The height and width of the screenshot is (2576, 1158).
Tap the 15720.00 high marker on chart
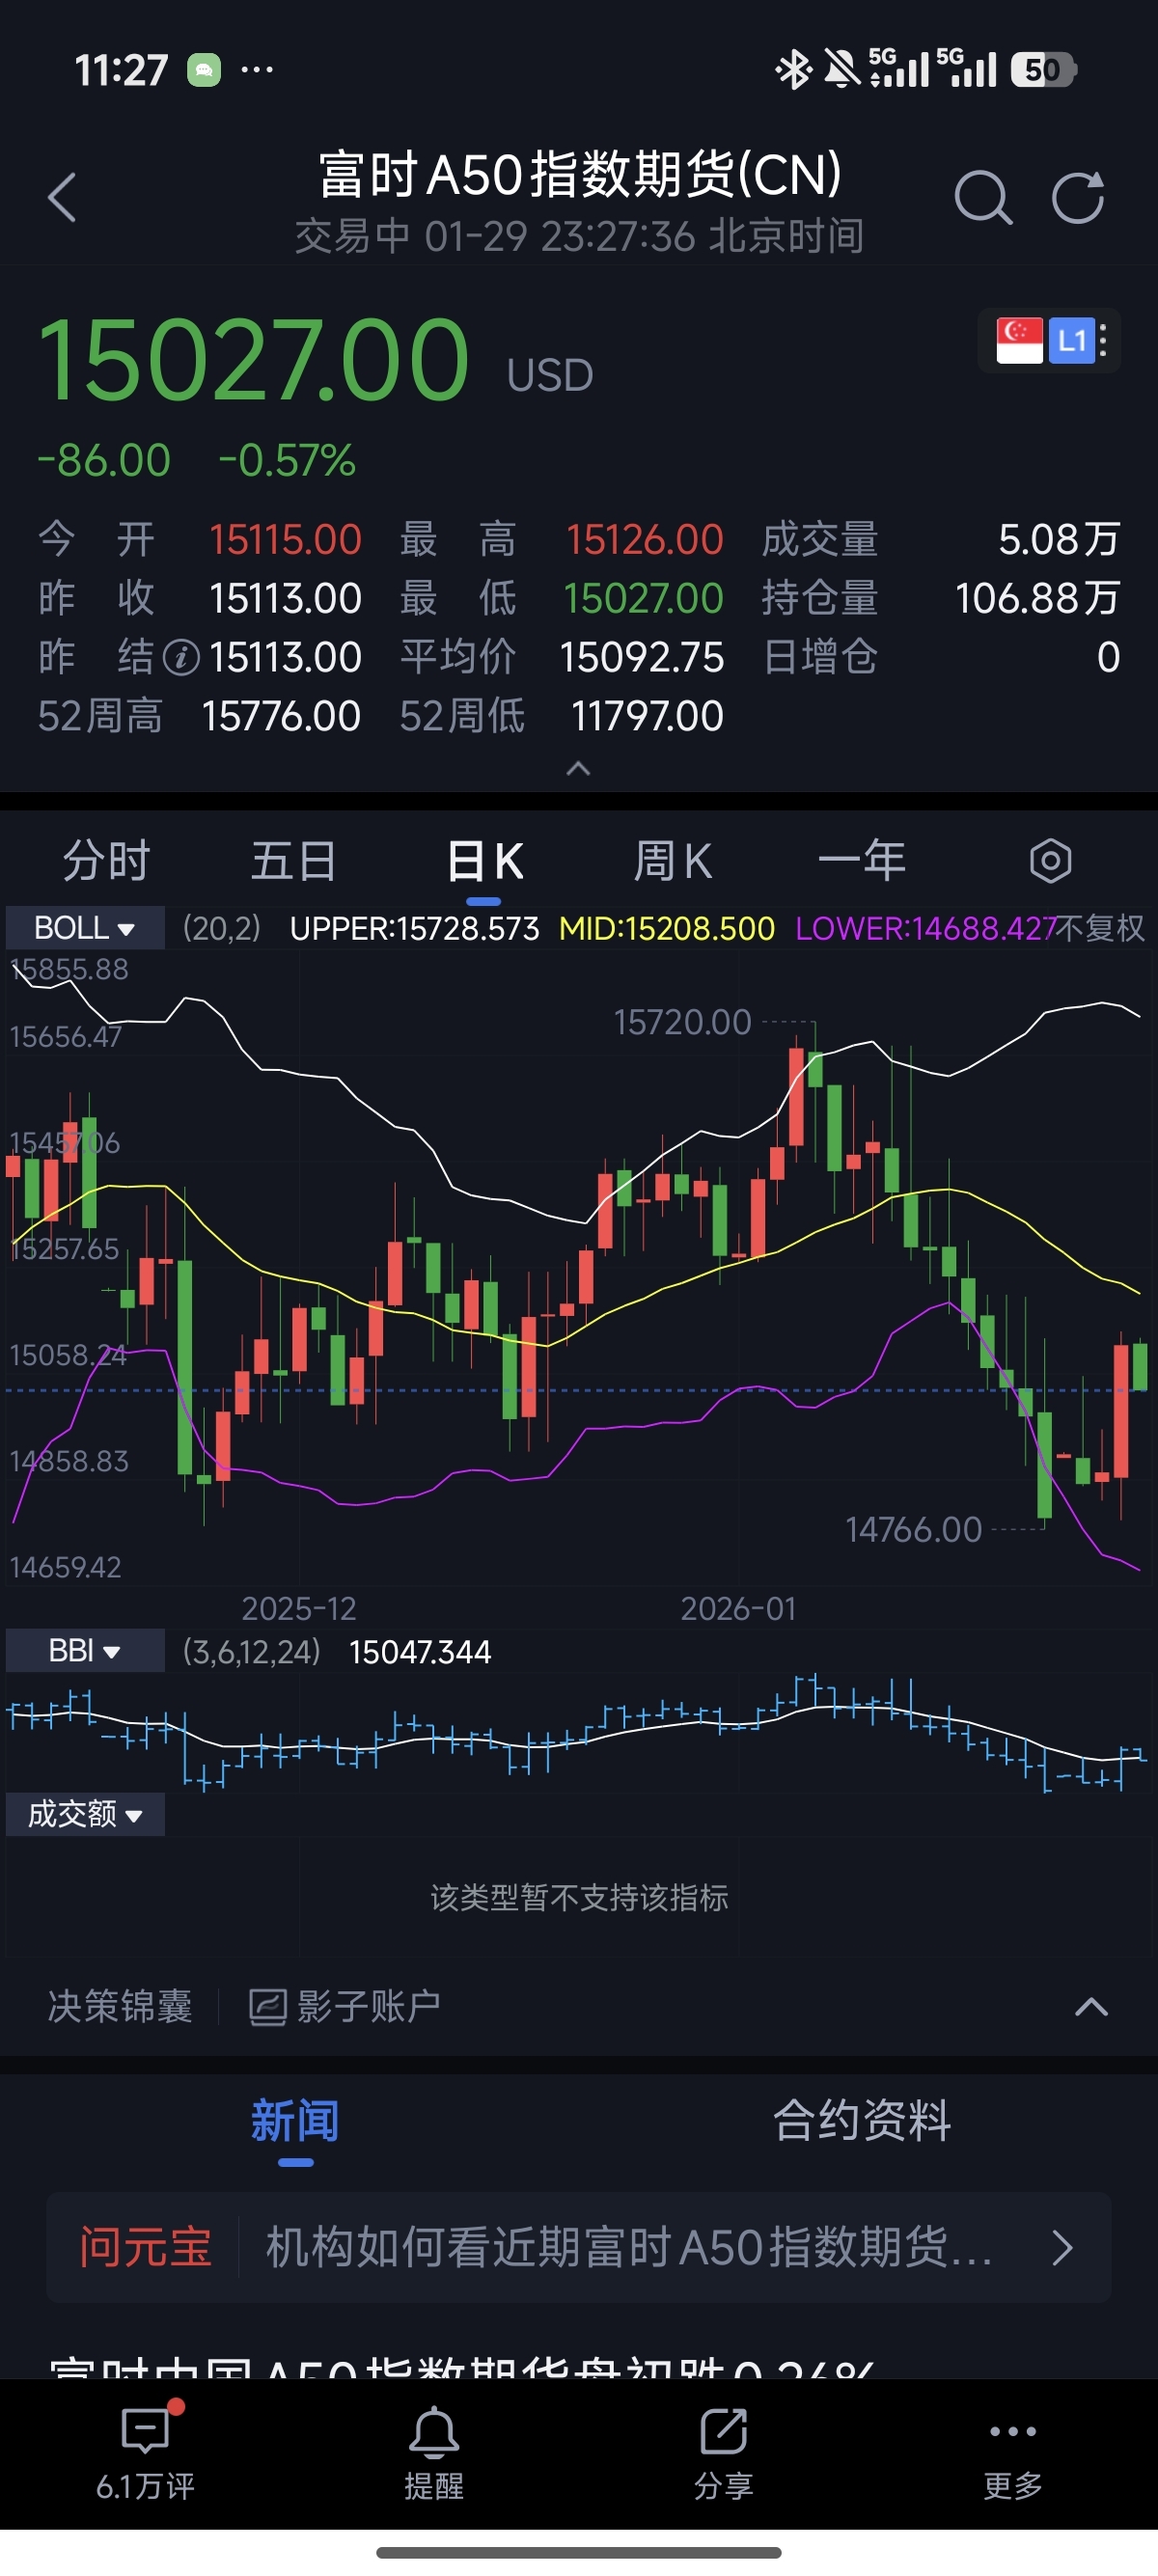(x=682, y=1022)
